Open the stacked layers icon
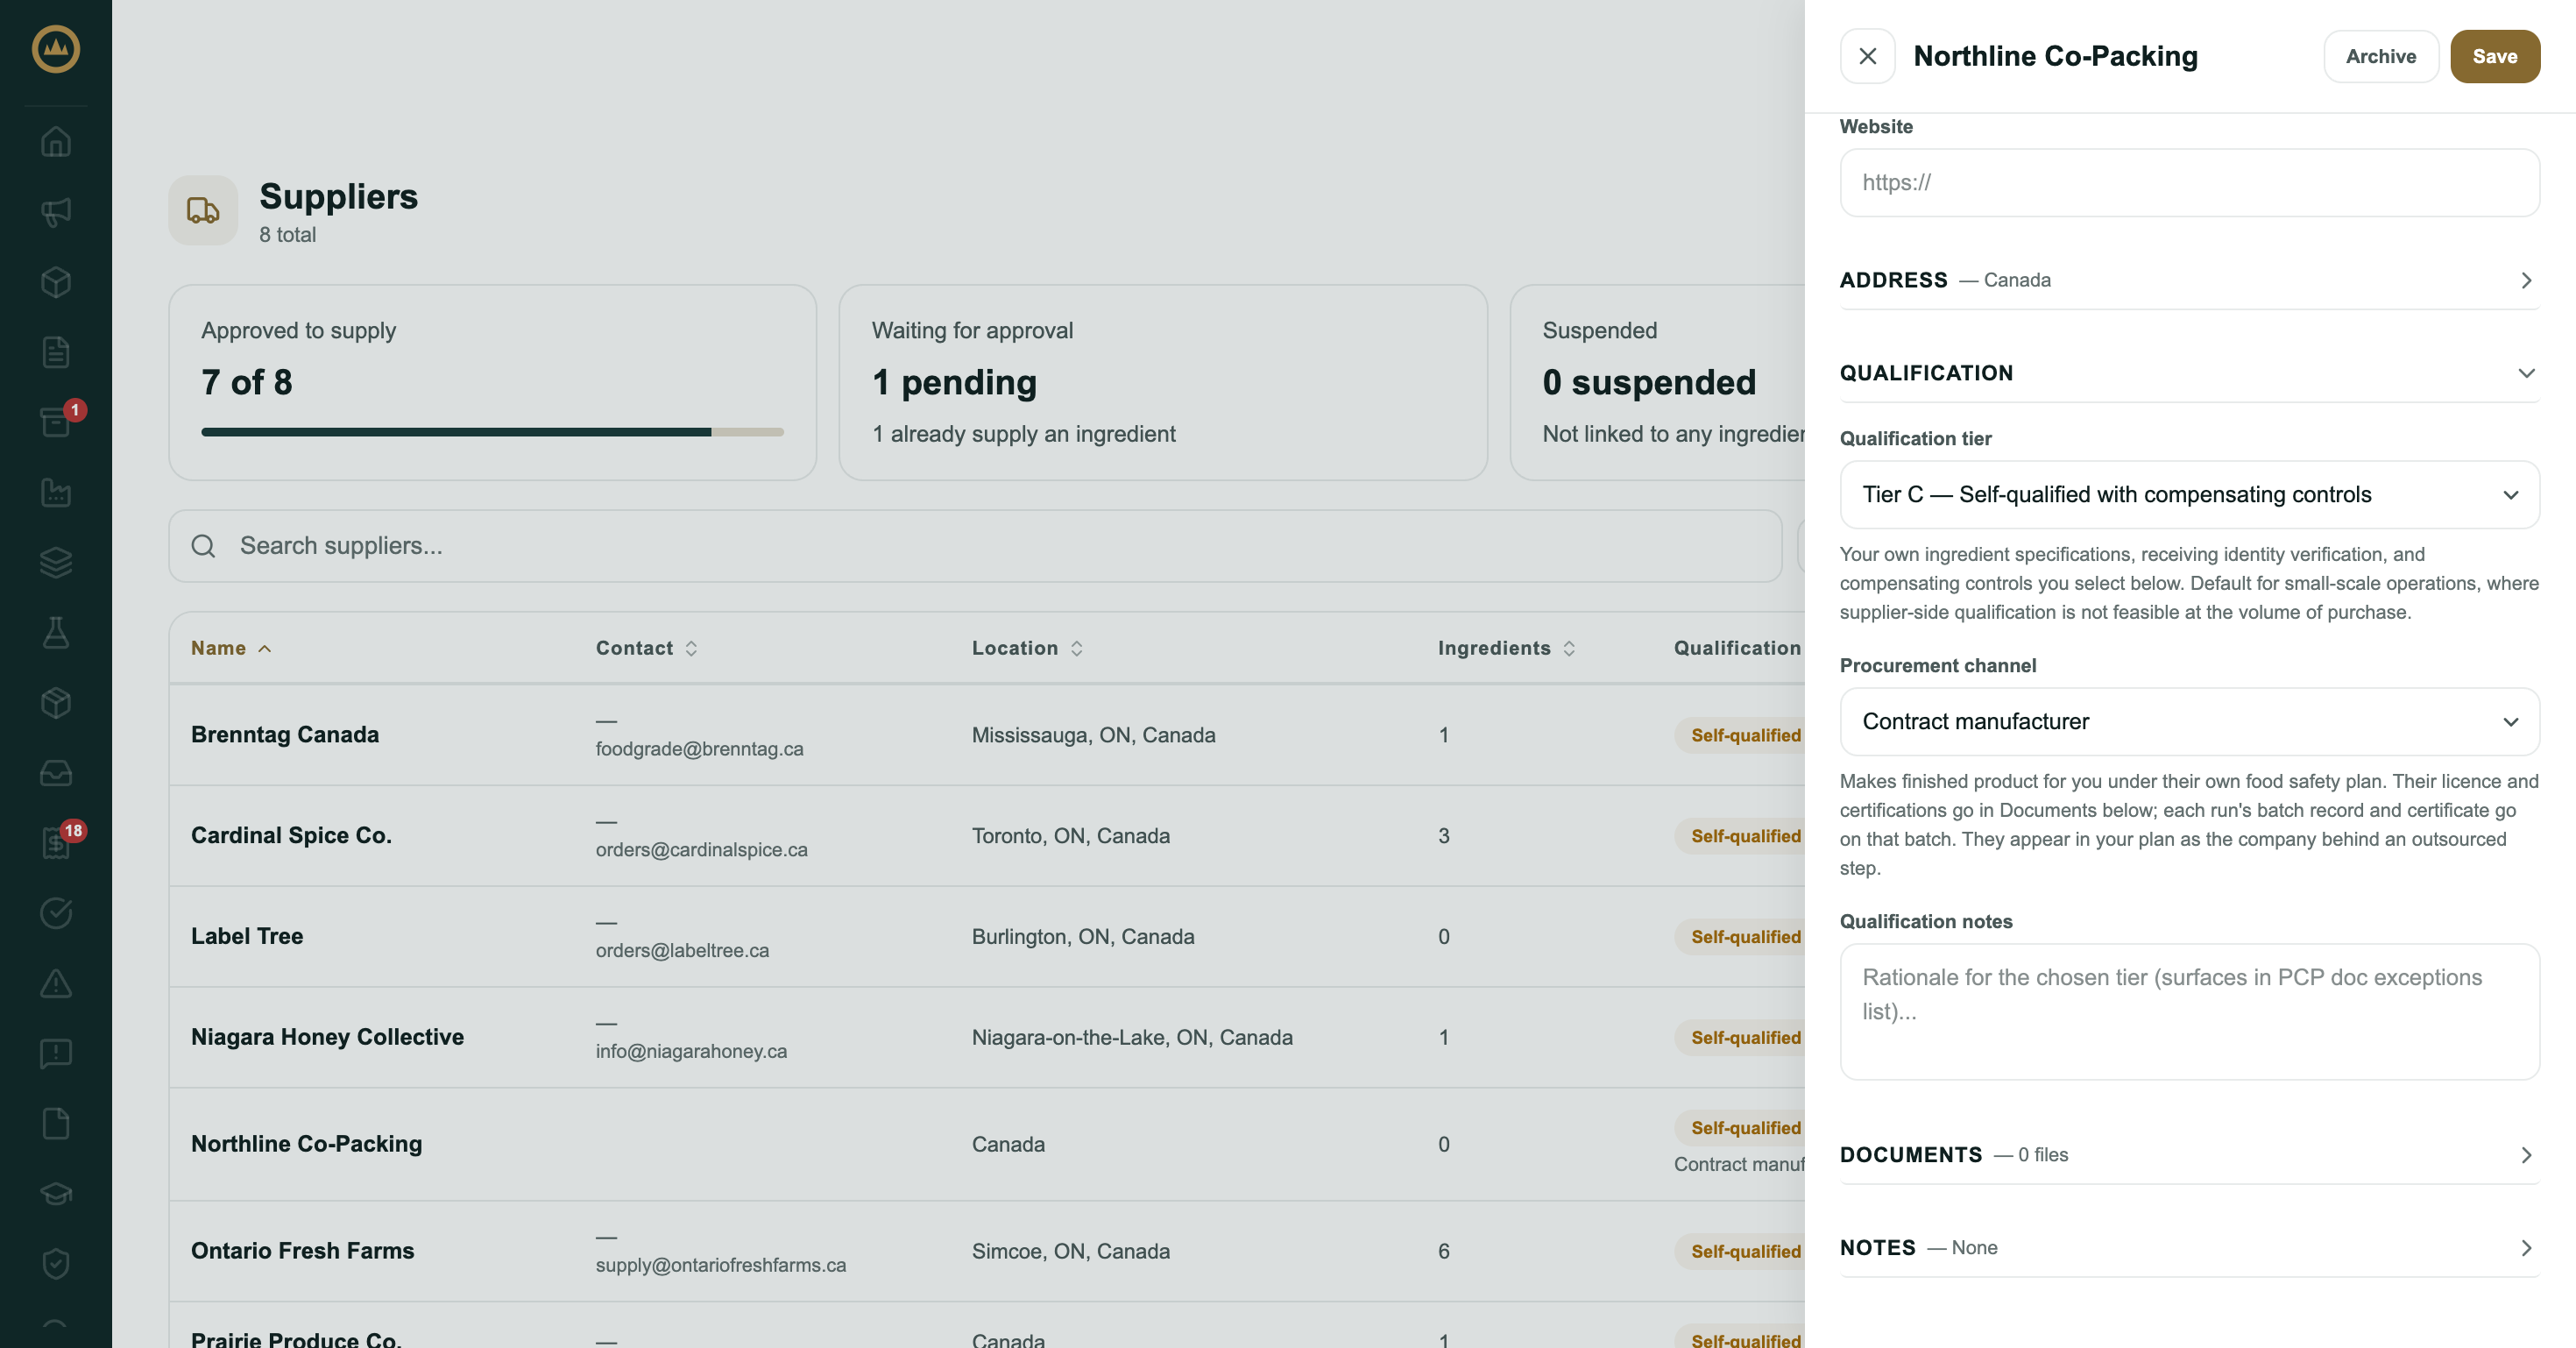The image size is (2576, 1348). click(56, 562)
